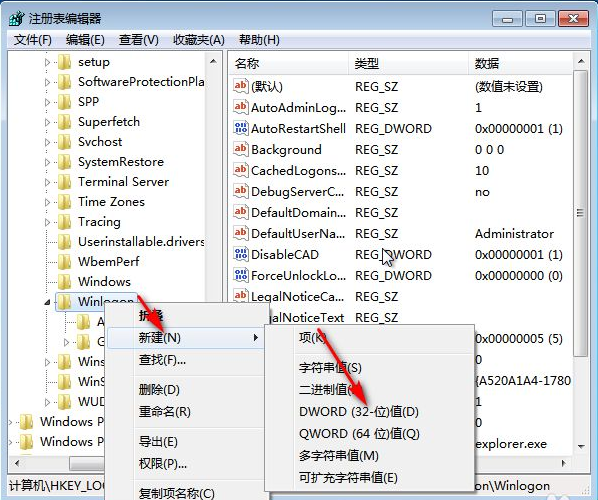
Task: Open the 文件(F) menu
Action: (x=32, y=40)
